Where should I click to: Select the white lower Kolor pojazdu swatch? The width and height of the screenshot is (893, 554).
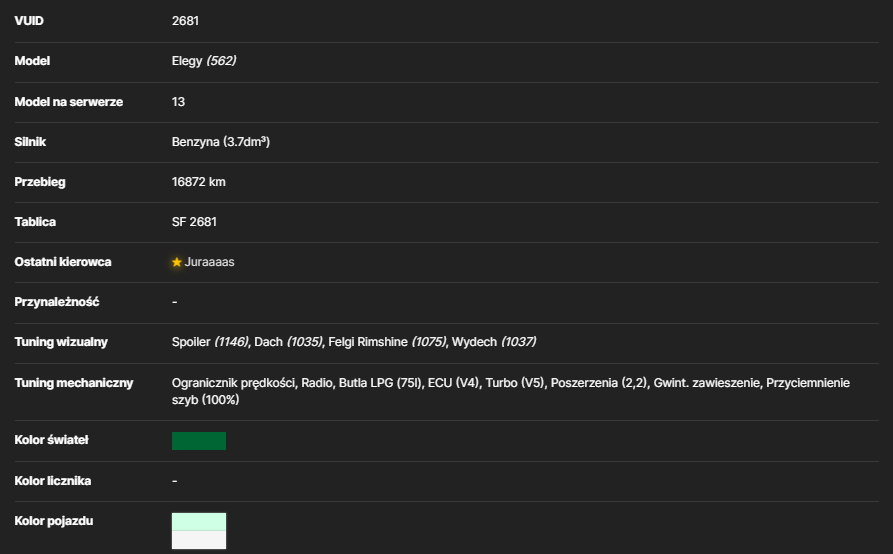[x=199, y=540]
